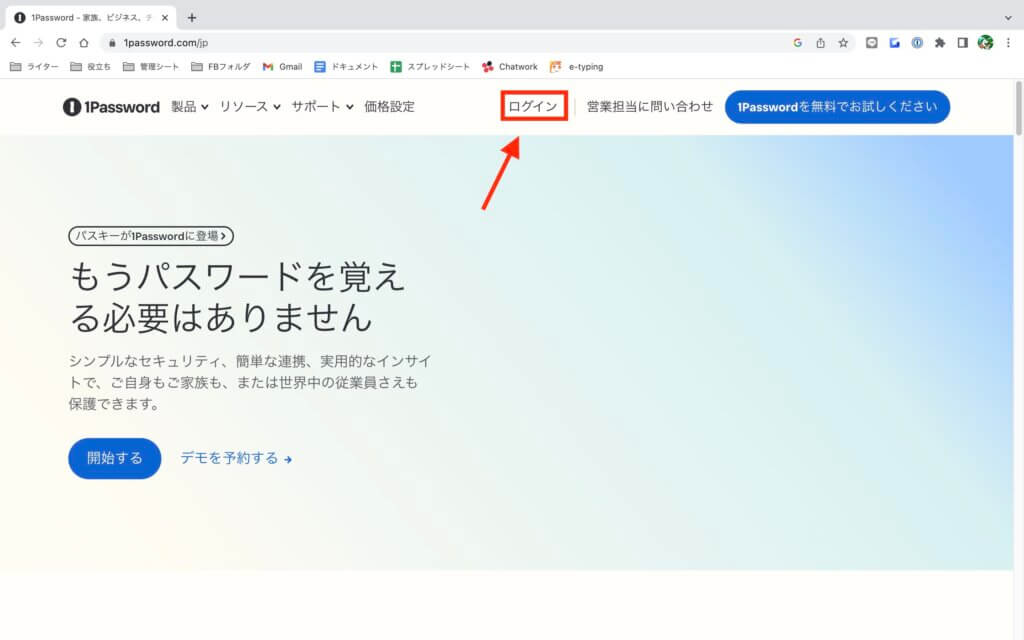The height and width of the screenshot is (640, 1024).
Task: Open the 価格設定 page
Action: click(x=389, y=106)
